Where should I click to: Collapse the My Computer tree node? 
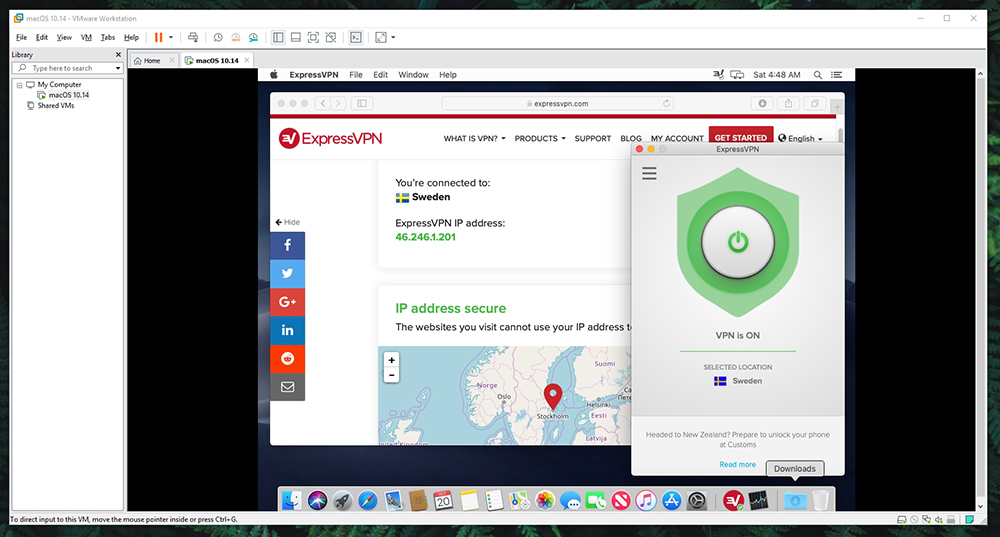19,85
